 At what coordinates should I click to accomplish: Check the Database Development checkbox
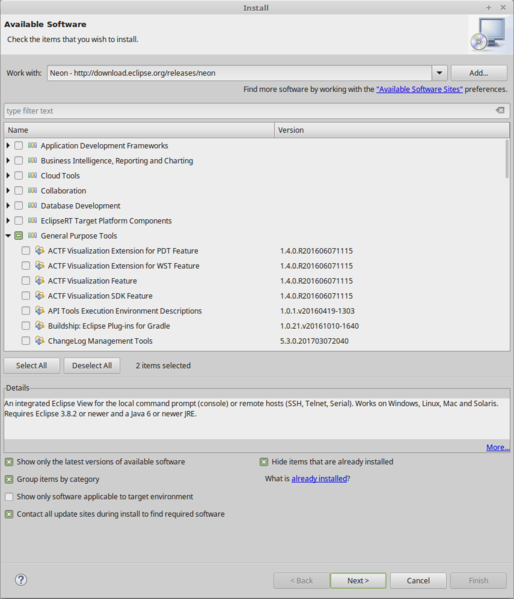click(x=18, y=206)
